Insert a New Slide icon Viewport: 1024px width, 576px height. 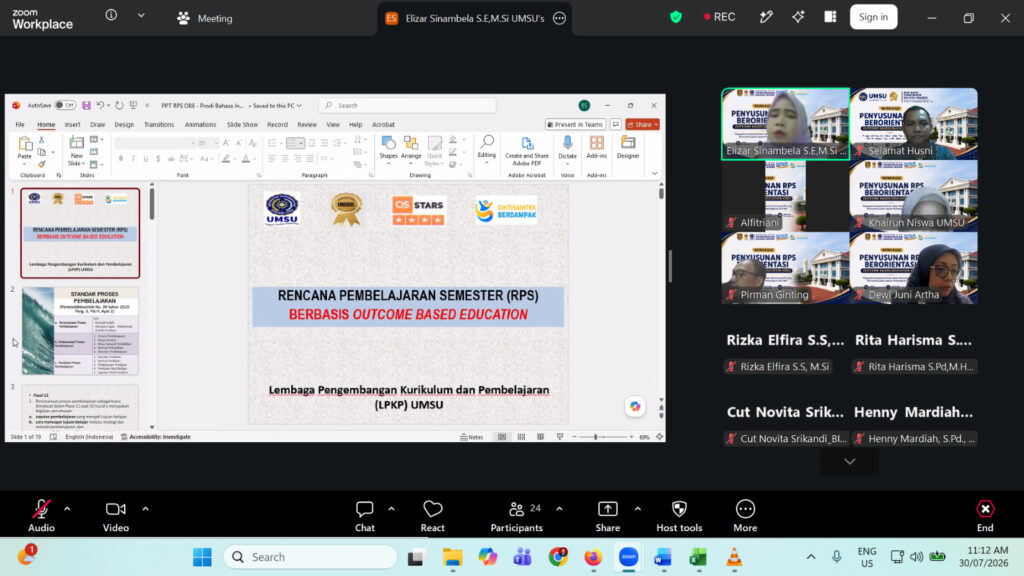76,143
